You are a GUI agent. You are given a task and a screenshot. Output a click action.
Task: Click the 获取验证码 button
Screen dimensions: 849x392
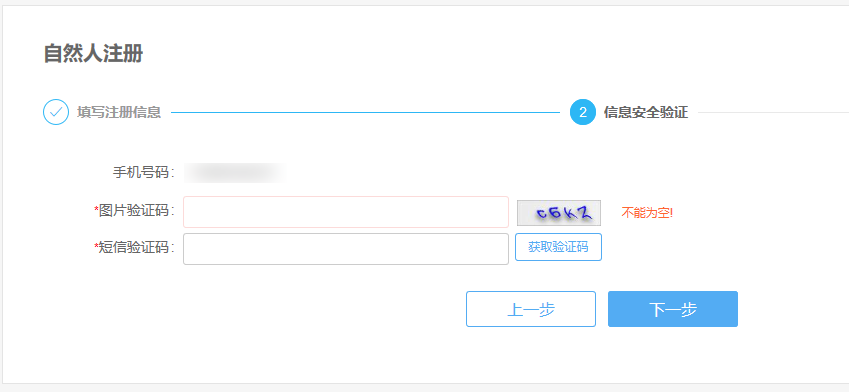[558, 247]
